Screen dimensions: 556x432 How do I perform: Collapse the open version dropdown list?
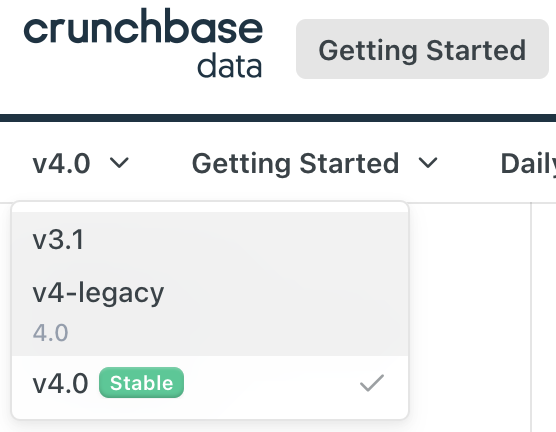click(x=81, y=163)
